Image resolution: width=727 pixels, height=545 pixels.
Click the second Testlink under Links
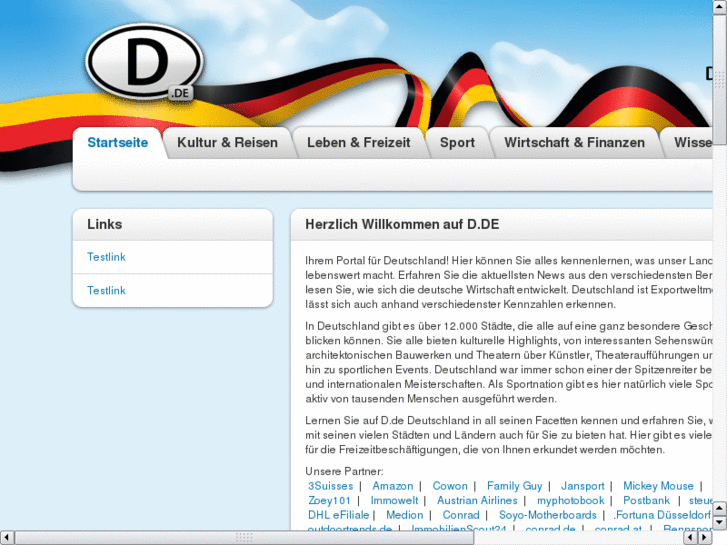(x=106, y=290)
